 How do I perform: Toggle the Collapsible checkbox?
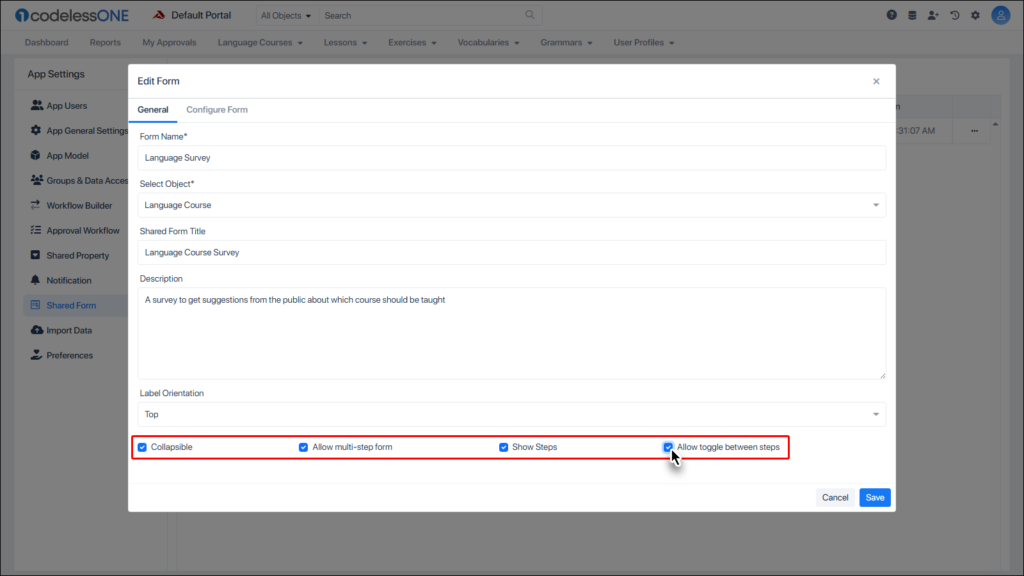(x=142, y=447)
